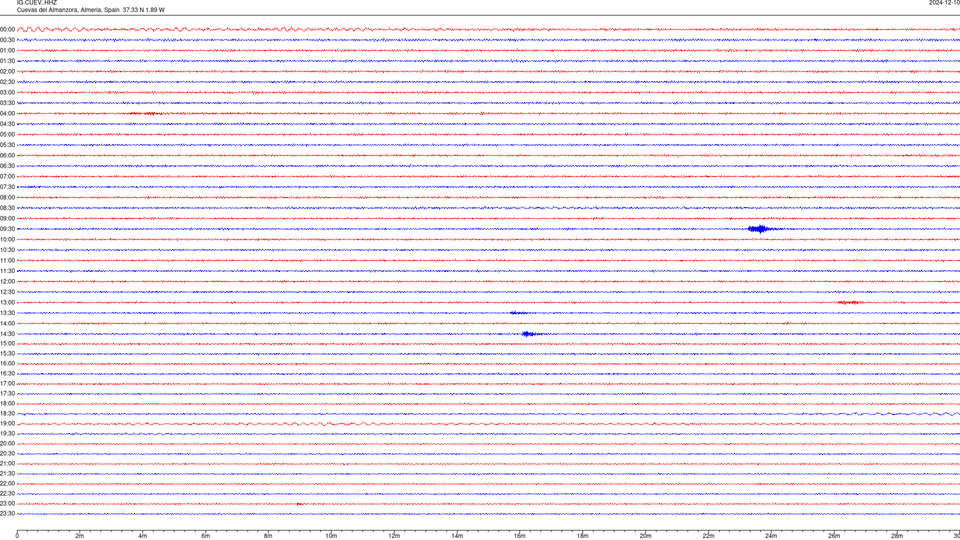This screenshot has width=960, height=540.
Task: Select the 02:00 trace time label
Action: click(x=7, y=72)
